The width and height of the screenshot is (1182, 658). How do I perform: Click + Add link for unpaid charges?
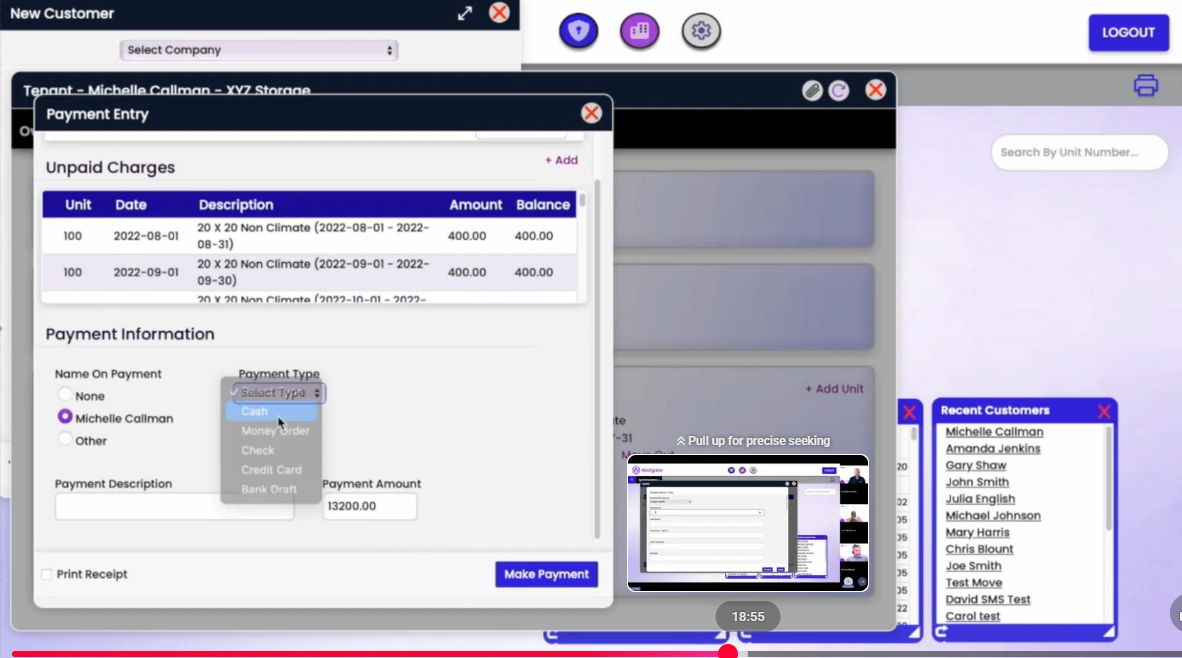click(x=562, y=161)
